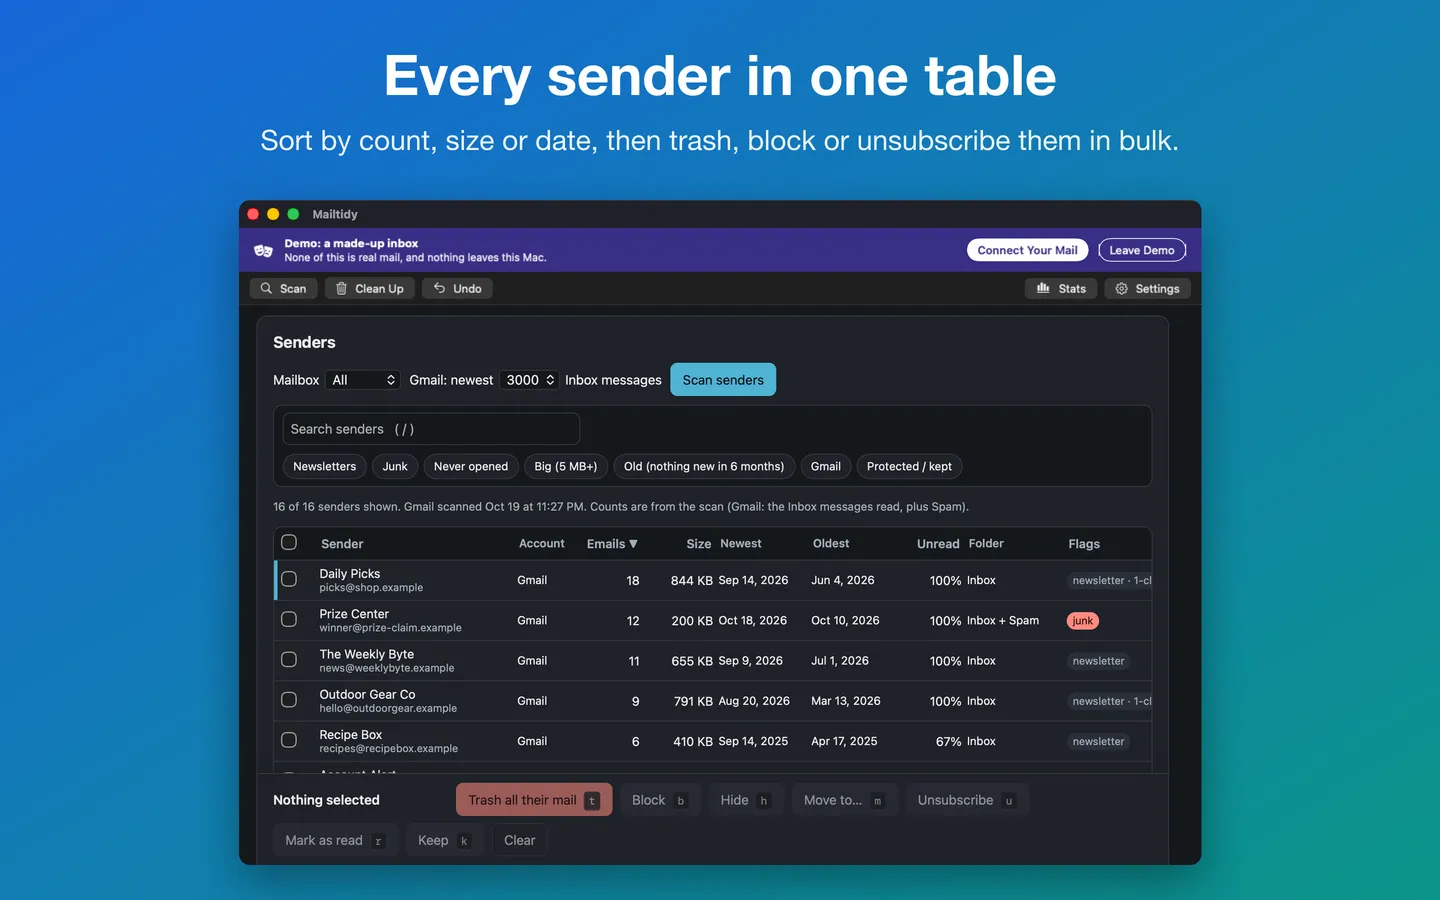Click the Clear button
Screen dimensions: 1440x900
tap(520, 840)
